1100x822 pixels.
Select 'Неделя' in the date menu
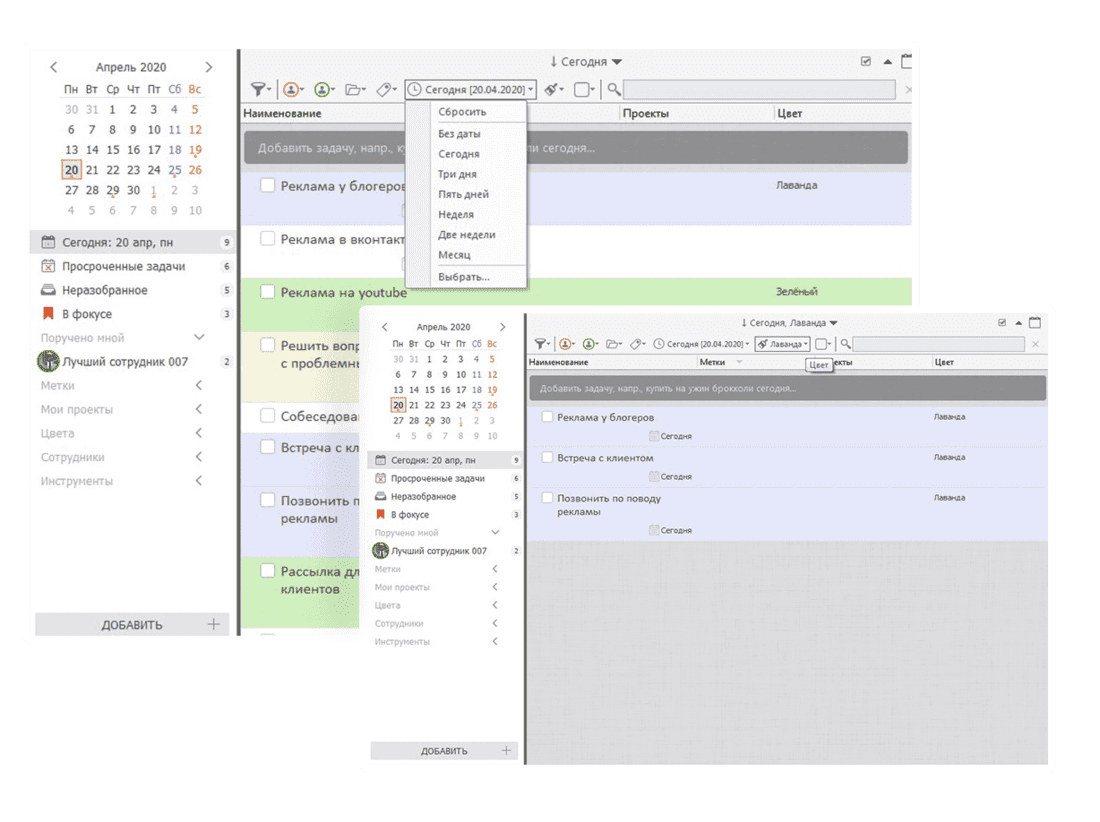coord(456,215)
